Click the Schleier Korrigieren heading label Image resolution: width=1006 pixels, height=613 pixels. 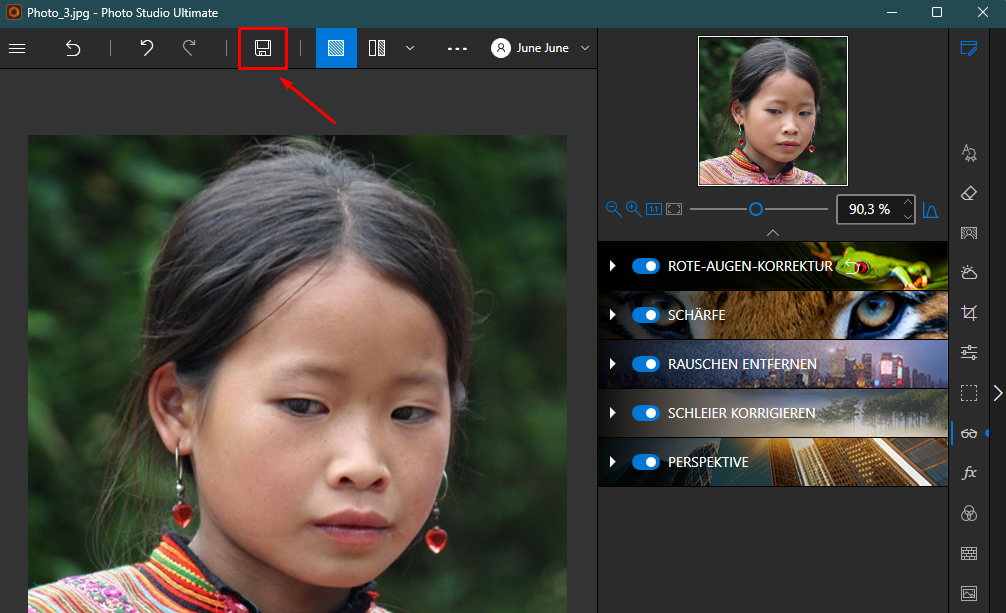coord(742,413)
